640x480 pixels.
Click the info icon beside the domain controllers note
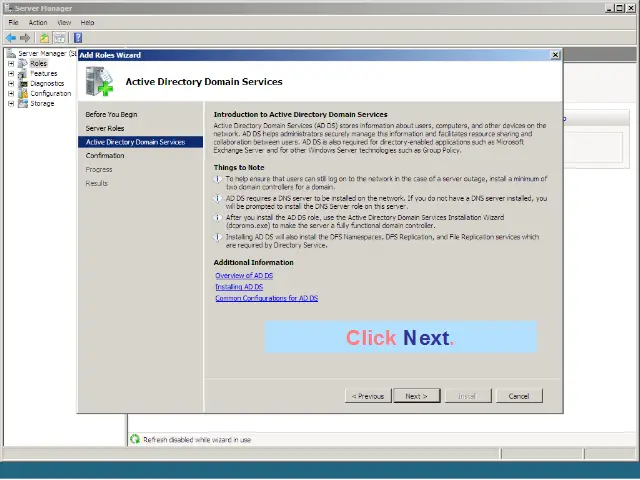[218, 179]
